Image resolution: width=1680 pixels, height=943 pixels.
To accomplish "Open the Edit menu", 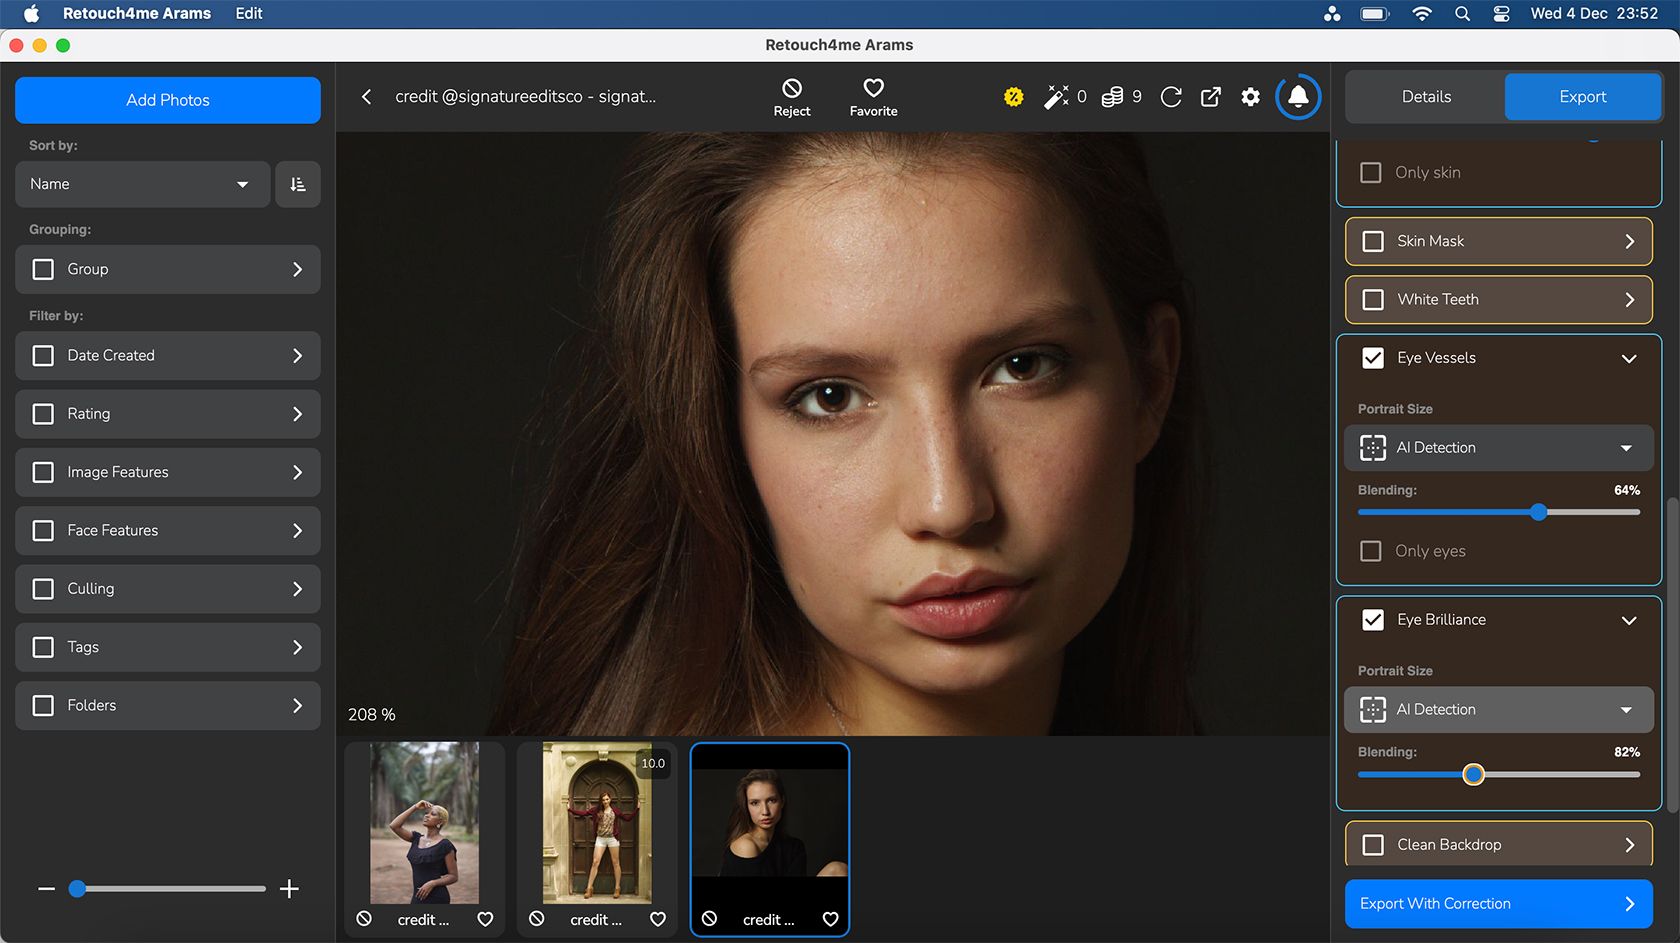I will point(249,14).
